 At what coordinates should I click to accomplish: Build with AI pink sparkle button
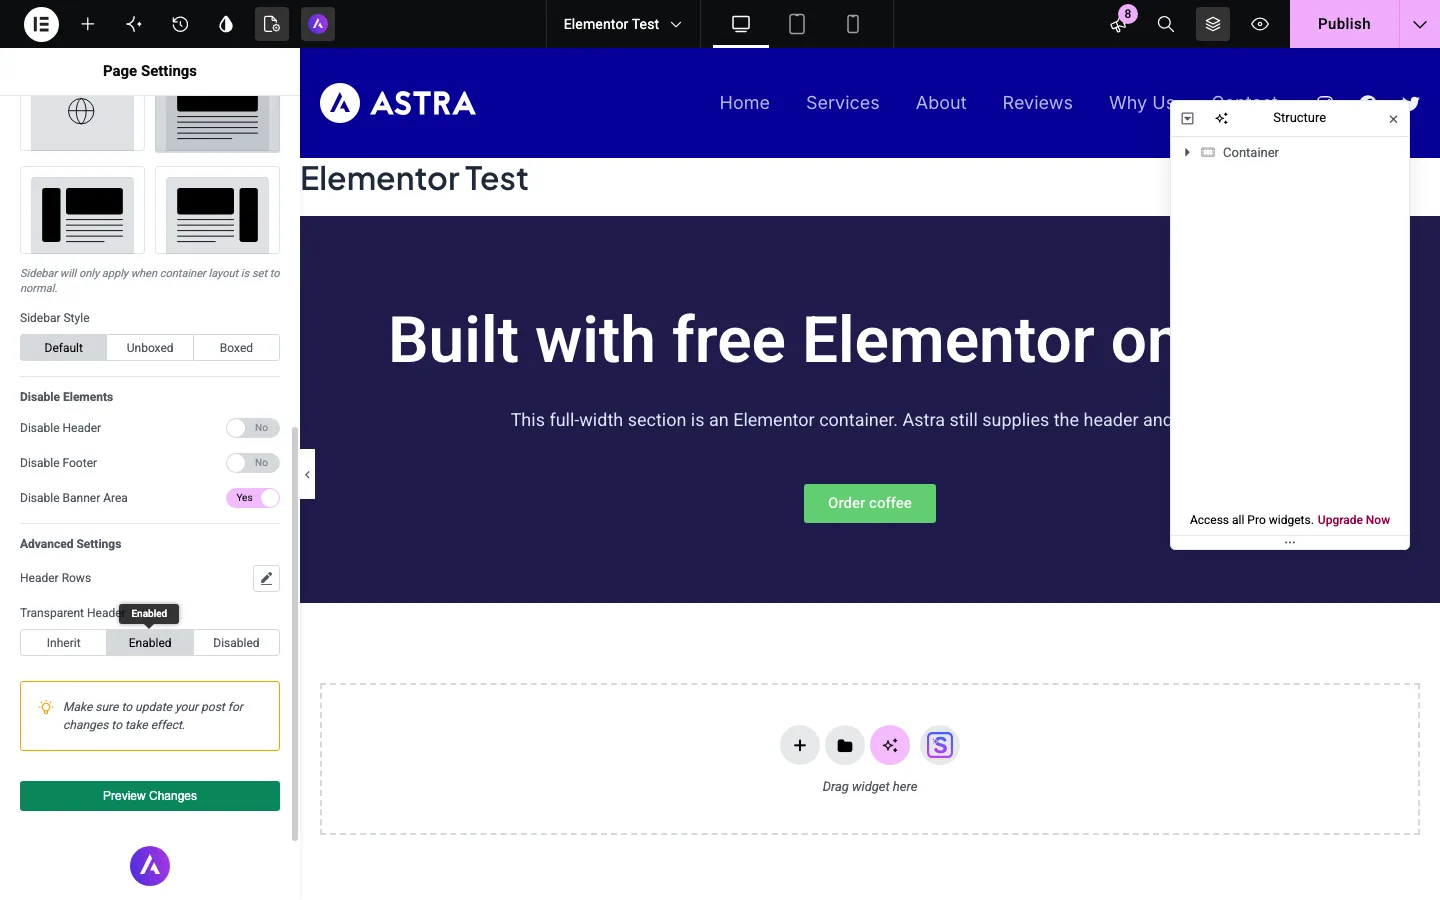pos(890,745)
